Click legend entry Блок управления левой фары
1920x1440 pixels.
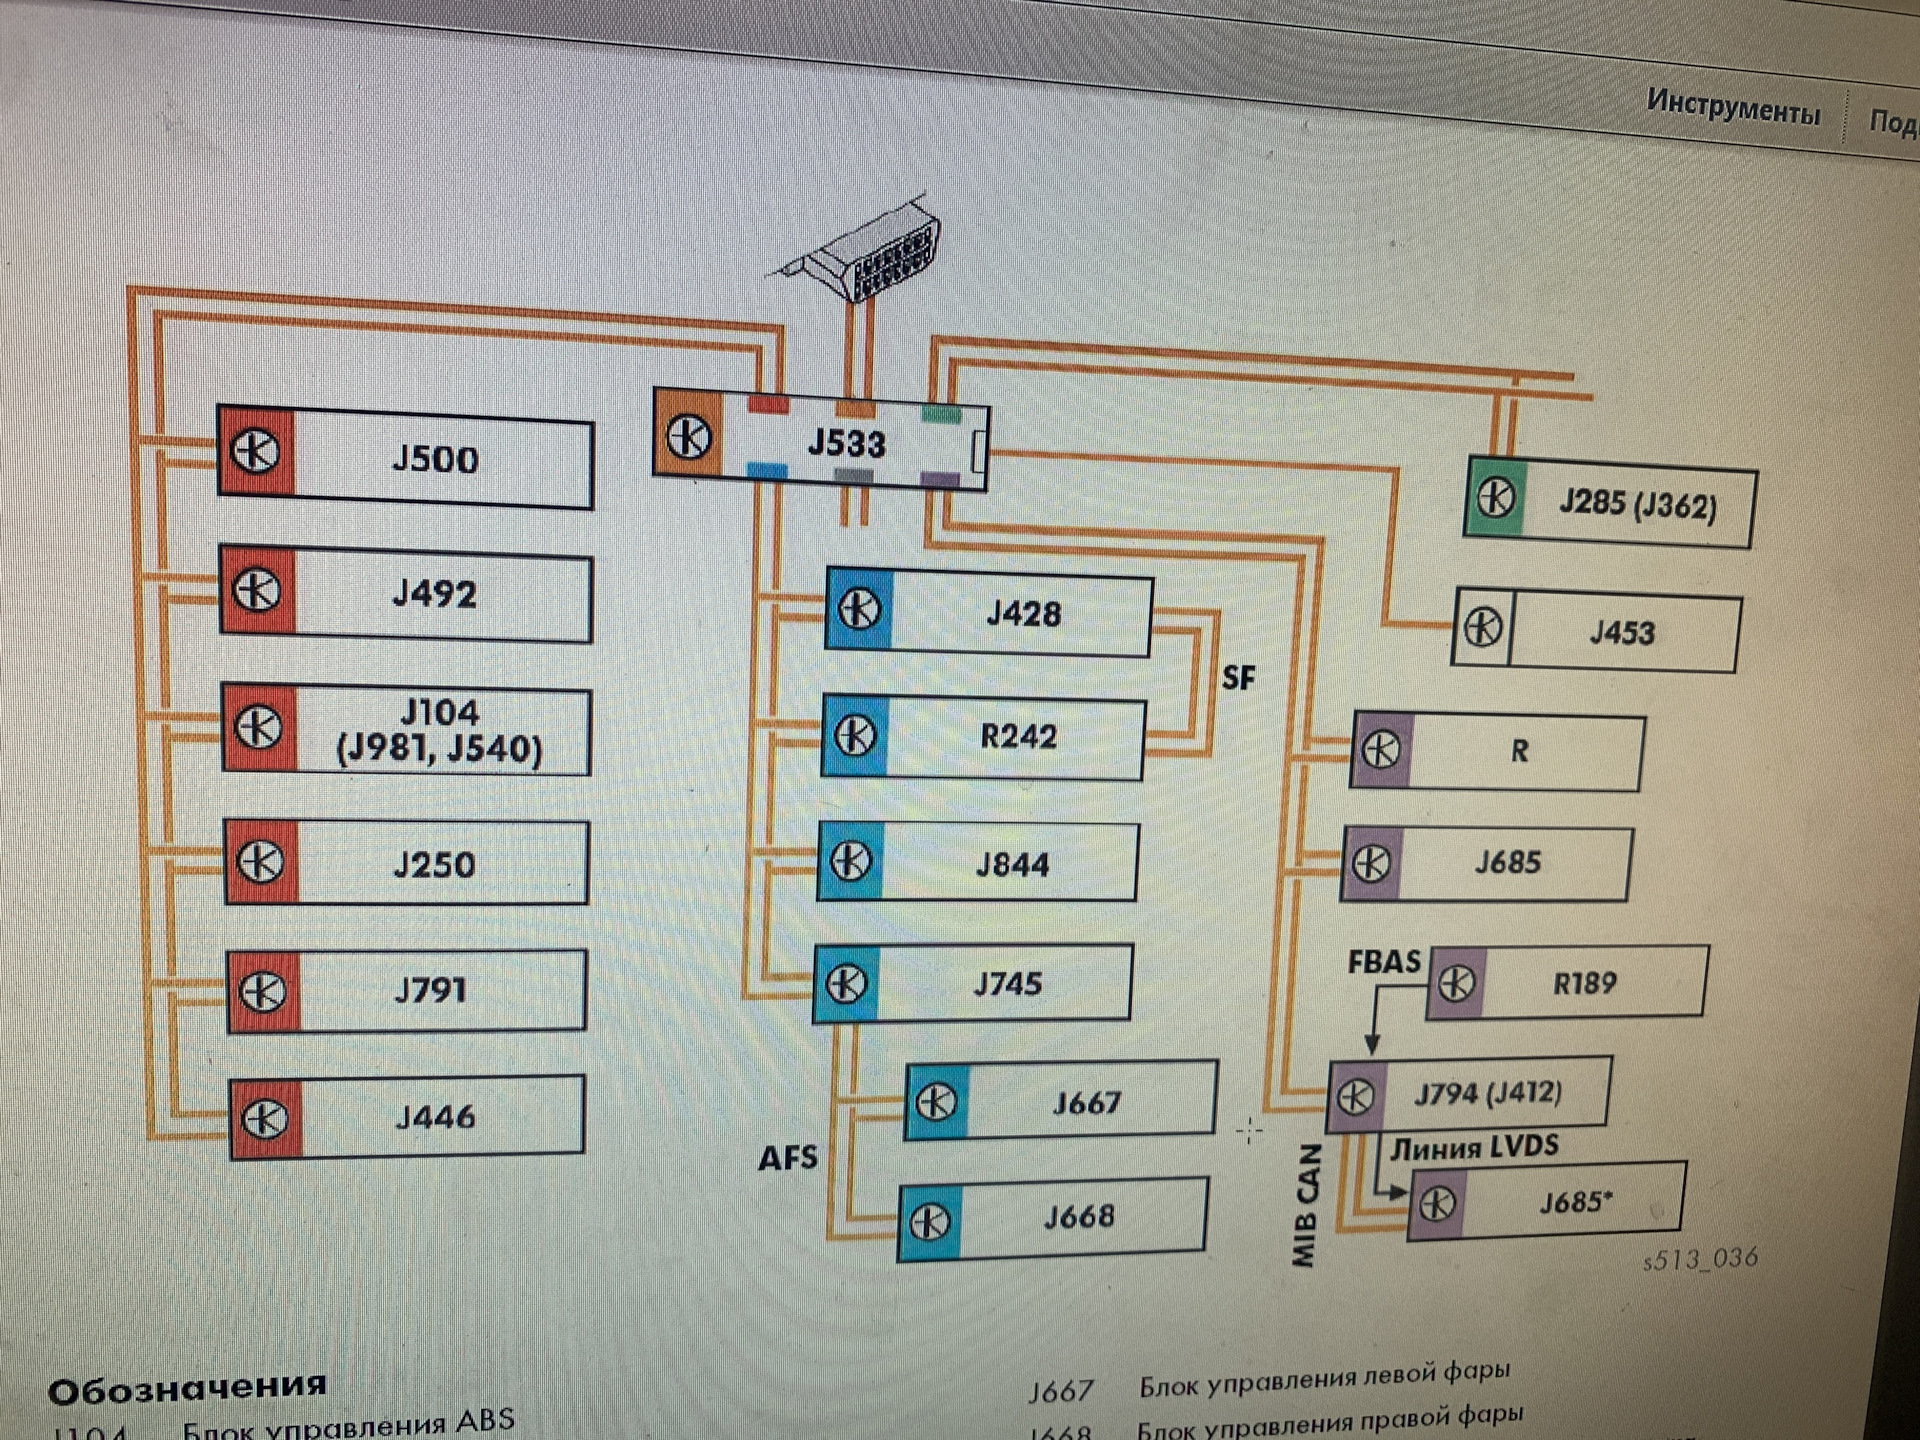point(1325,1379)
